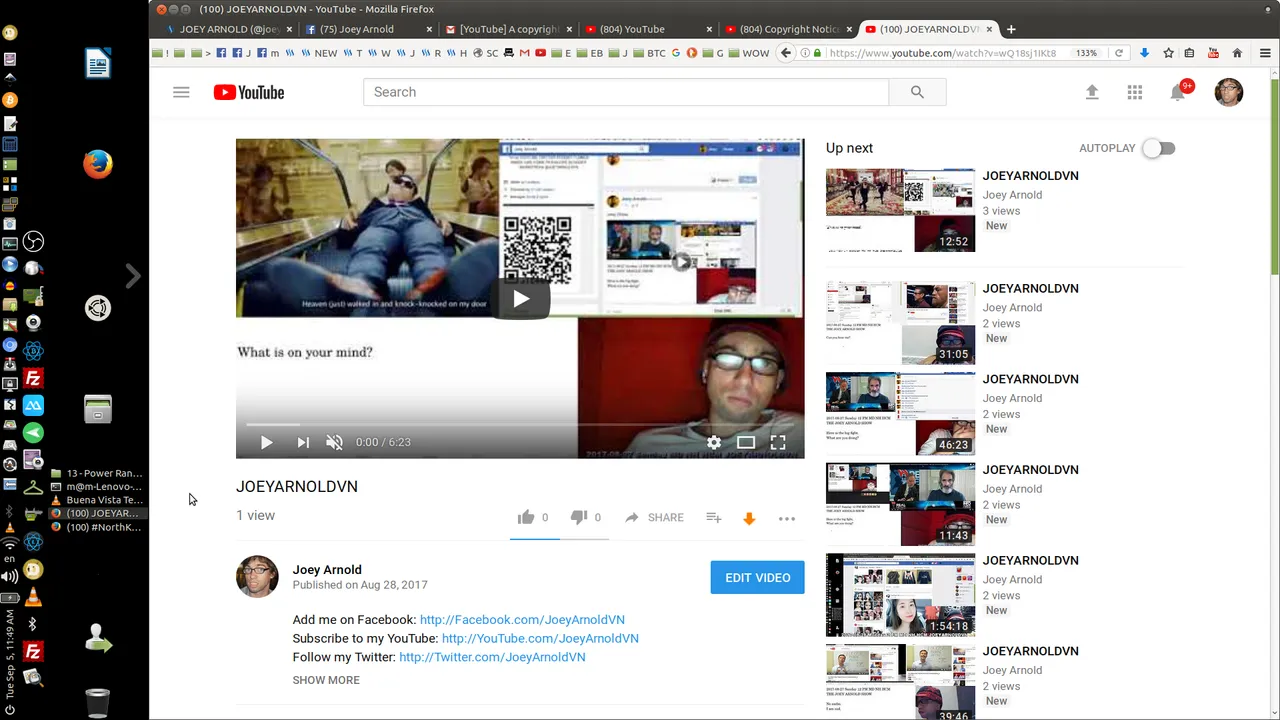The width and height of the screenshot is (1280, 720).
Task: Open the notifications bell
Action: pyautogui.click(x=1178, y=92)
